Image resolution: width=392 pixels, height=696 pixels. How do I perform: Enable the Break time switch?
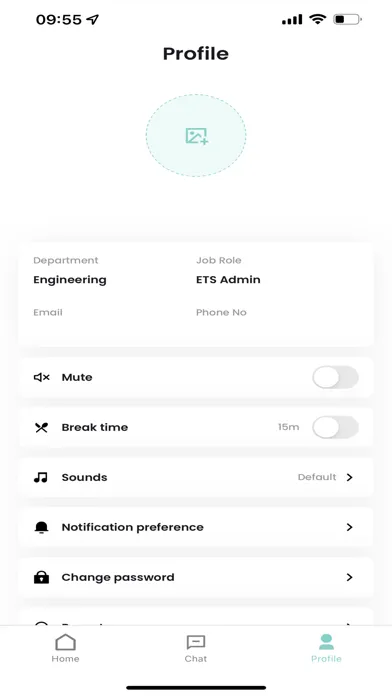(x=335, y=427)
